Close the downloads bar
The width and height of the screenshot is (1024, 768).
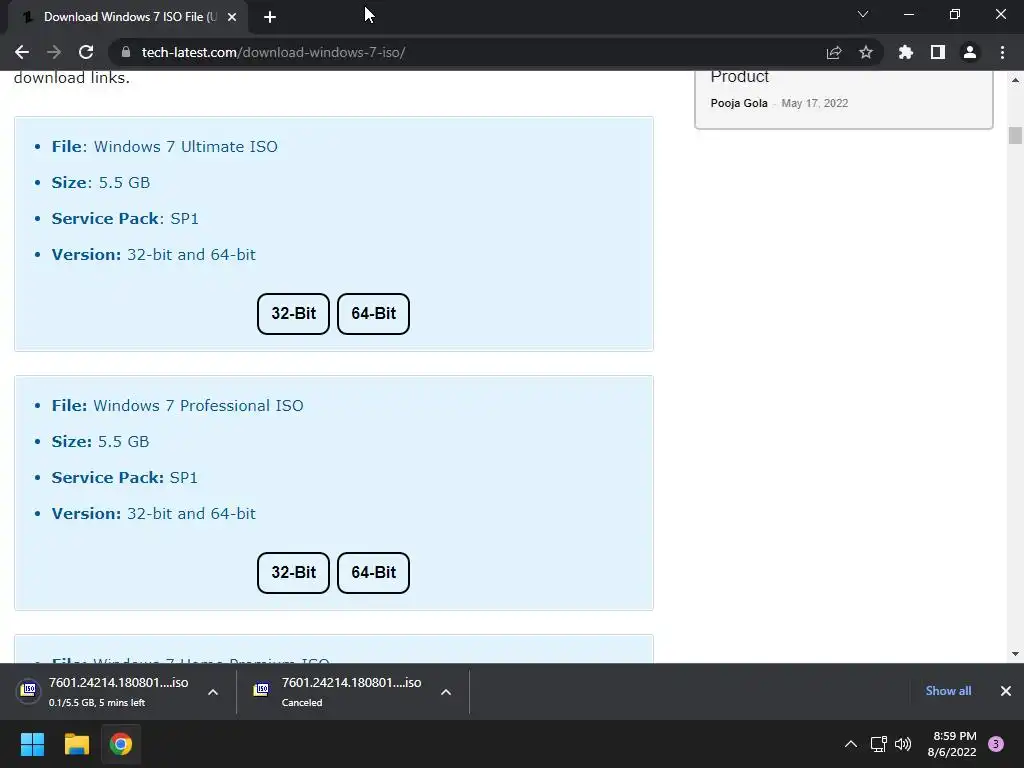[1006, 691]
